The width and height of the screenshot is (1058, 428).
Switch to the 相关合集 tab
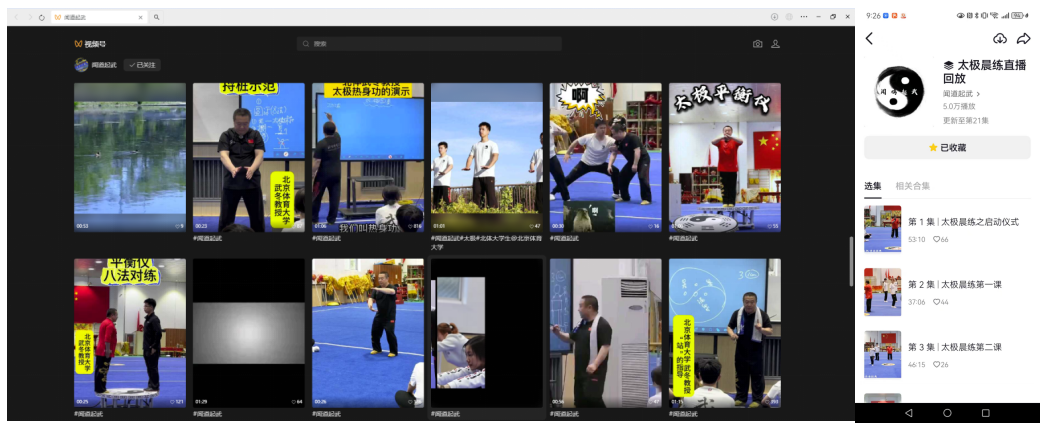click(x=912, y=186)
